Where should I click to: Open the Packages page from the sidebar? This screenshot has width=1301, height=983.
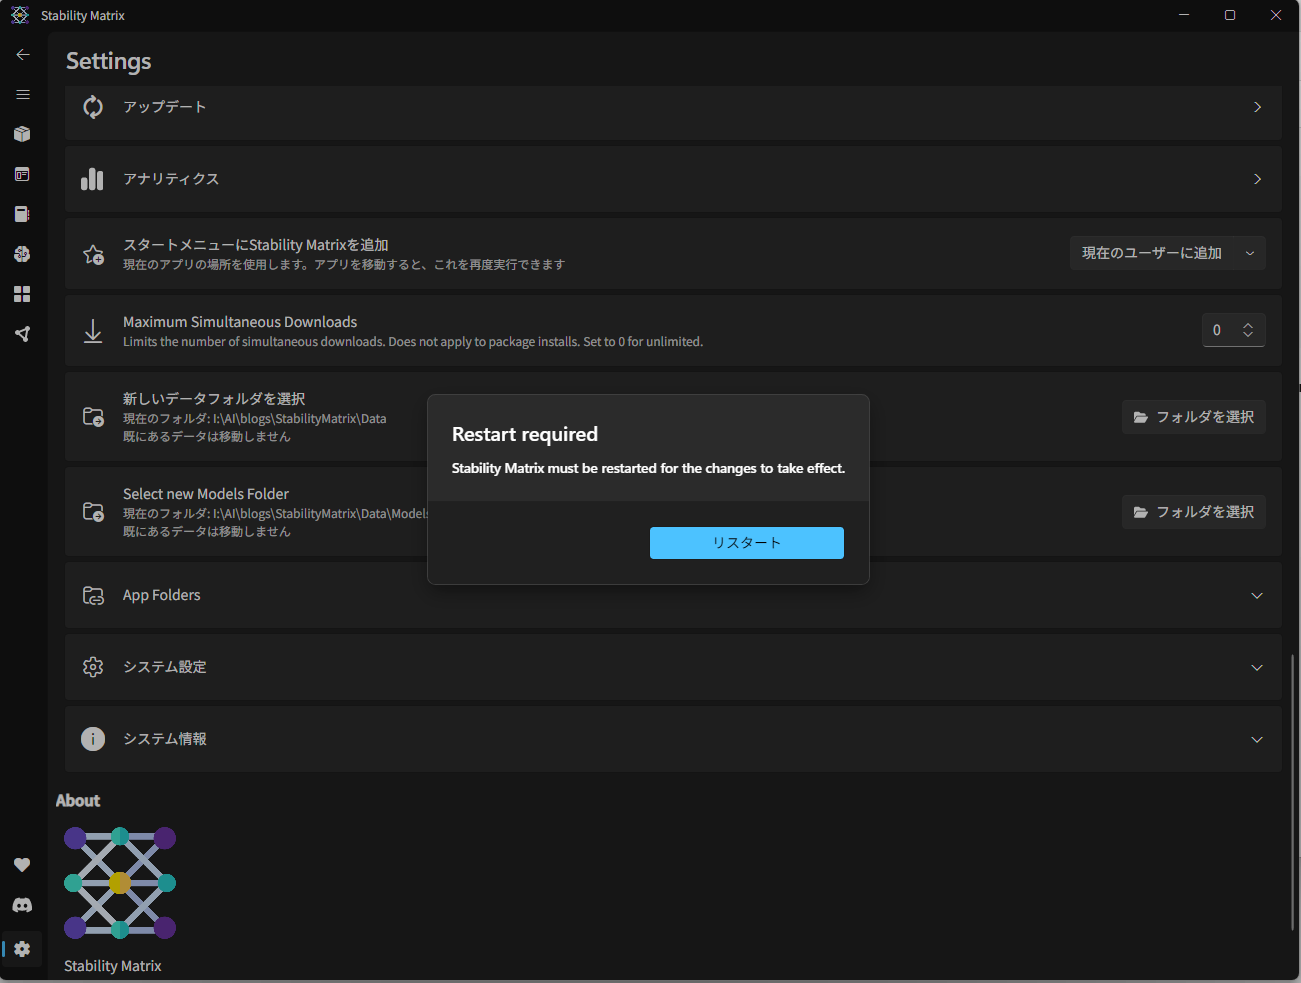coord(22,134)
